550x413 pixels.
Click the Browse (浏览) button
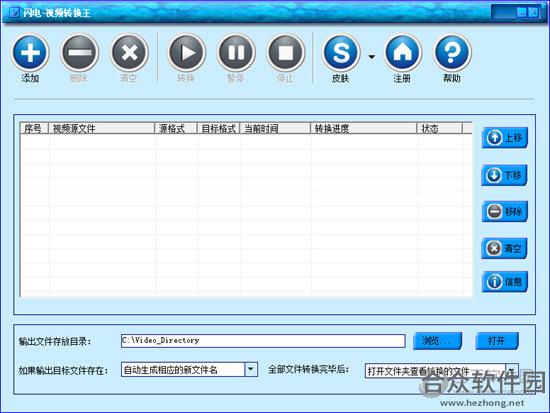[437, 341]
